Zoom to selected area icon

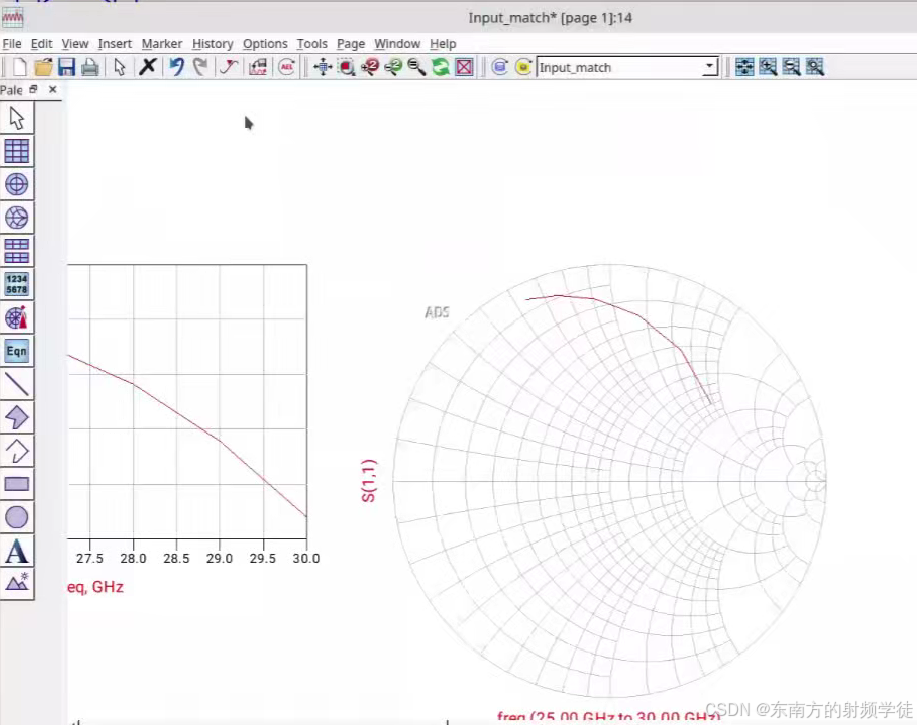(347, 67)
